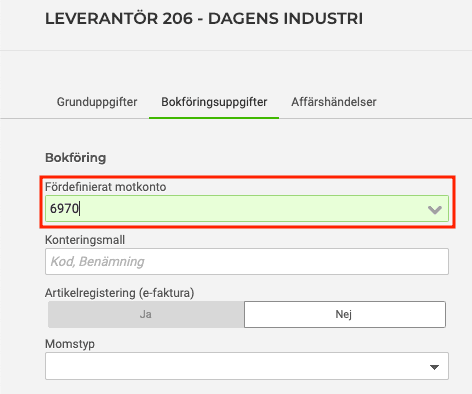Open the Momstyp dropdown
This screenshot has height=394, width=472.
pos(247,366)
